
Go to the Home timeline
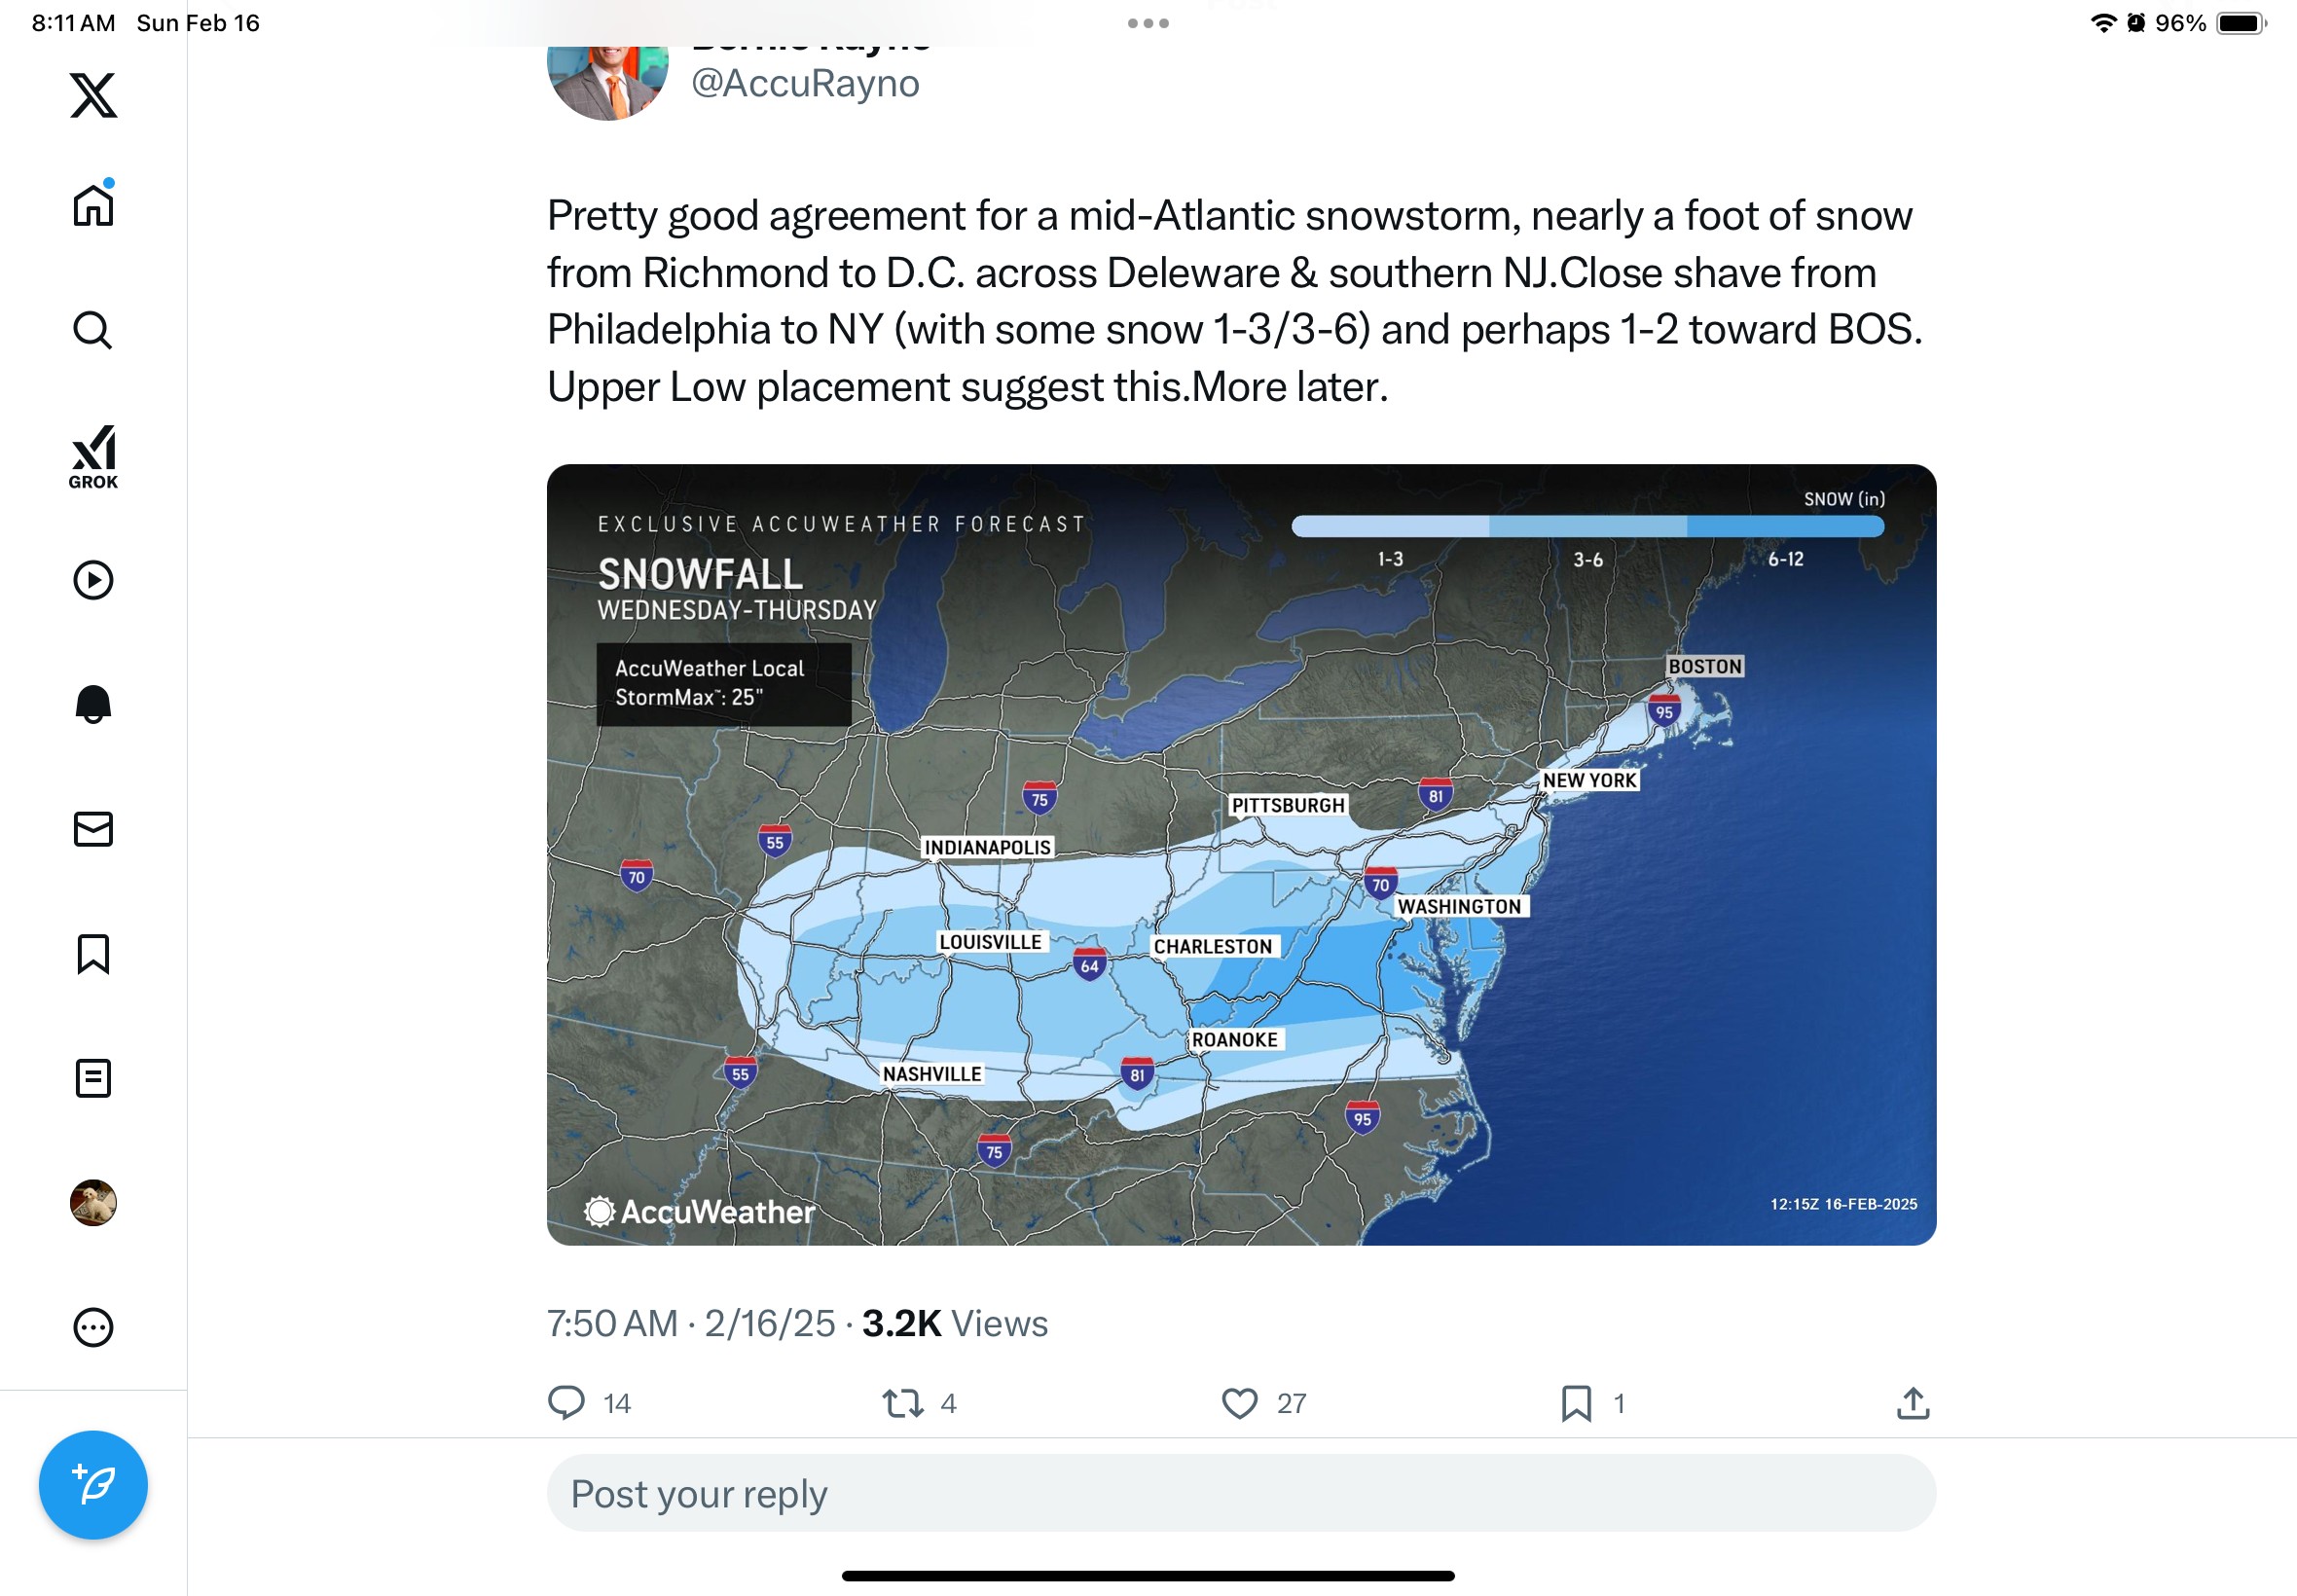click(x=93, y=206)
